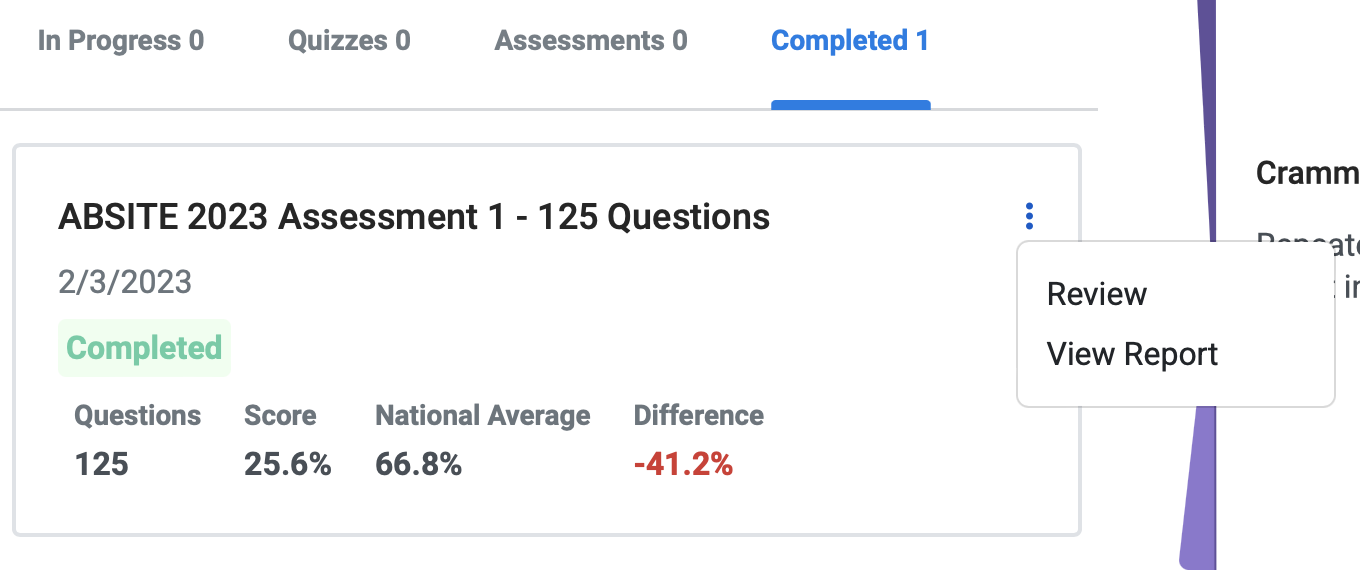Click the Cramm heading on the right panel
1360x570 pixels.
click(1308, 173)
